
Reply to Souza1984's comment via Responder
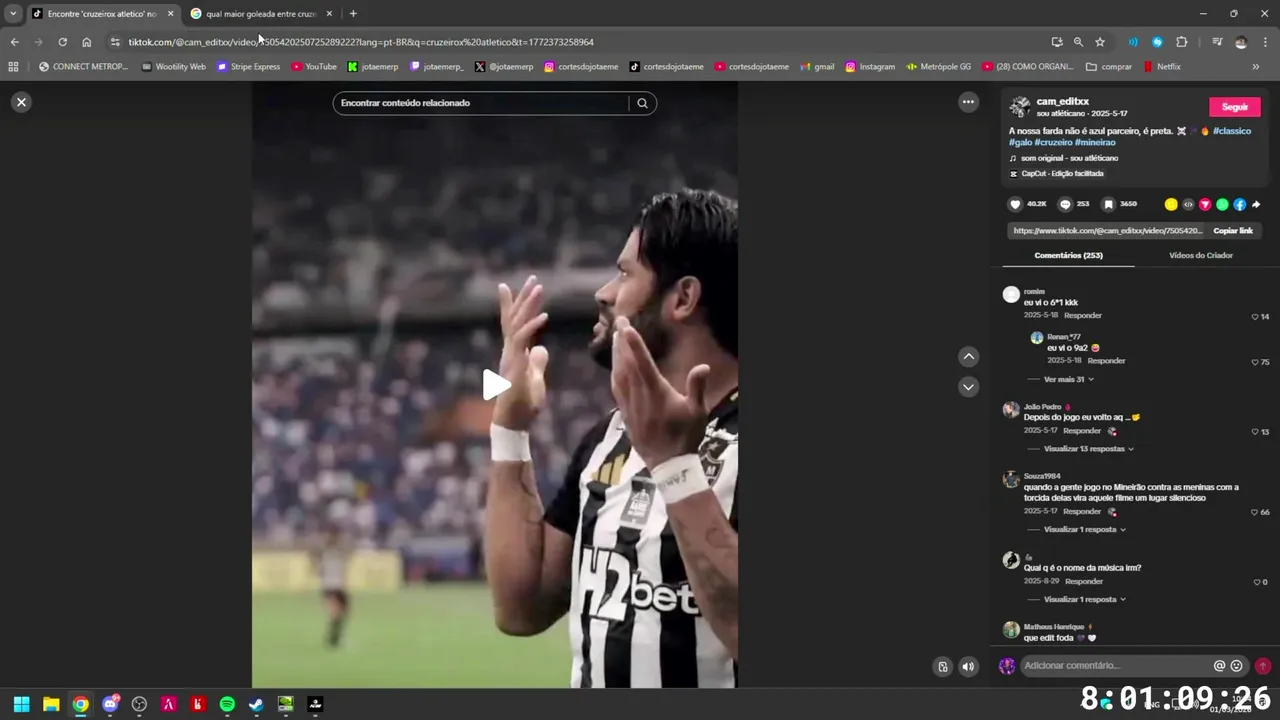click(x=1082, y=512)
